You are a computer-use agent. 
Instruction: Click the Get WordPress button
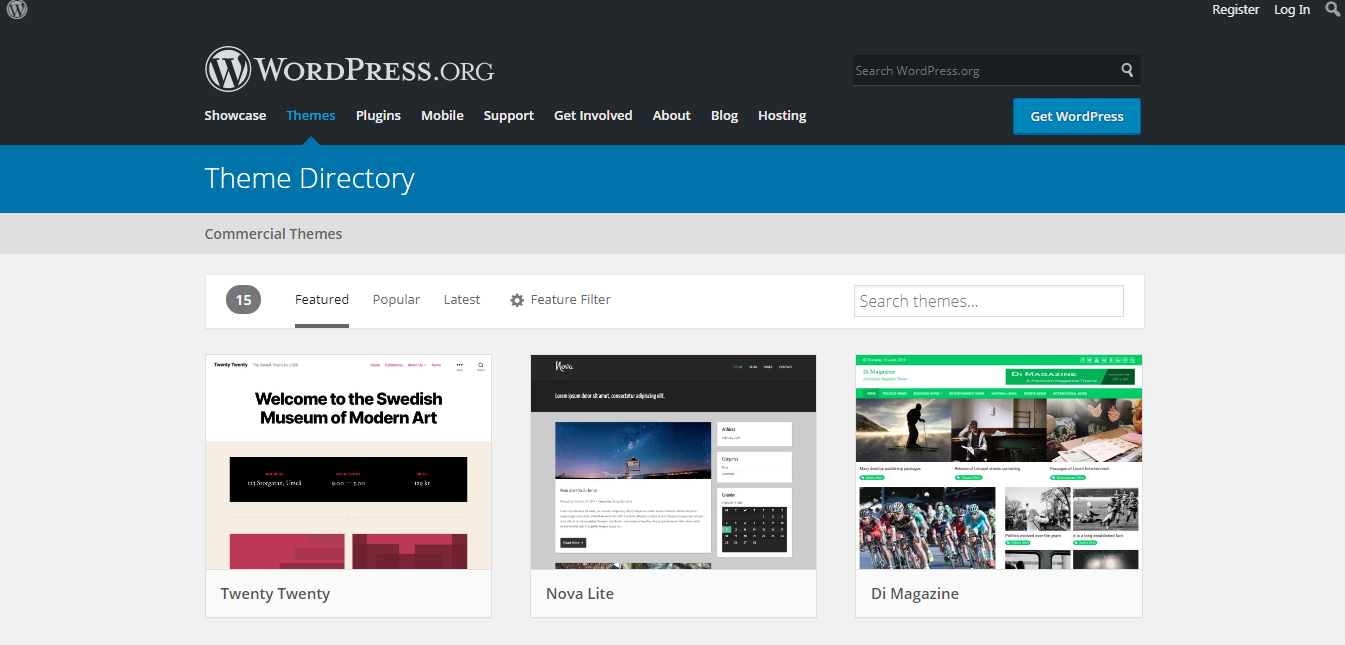pyautogui.click(x=1076, y=116)
